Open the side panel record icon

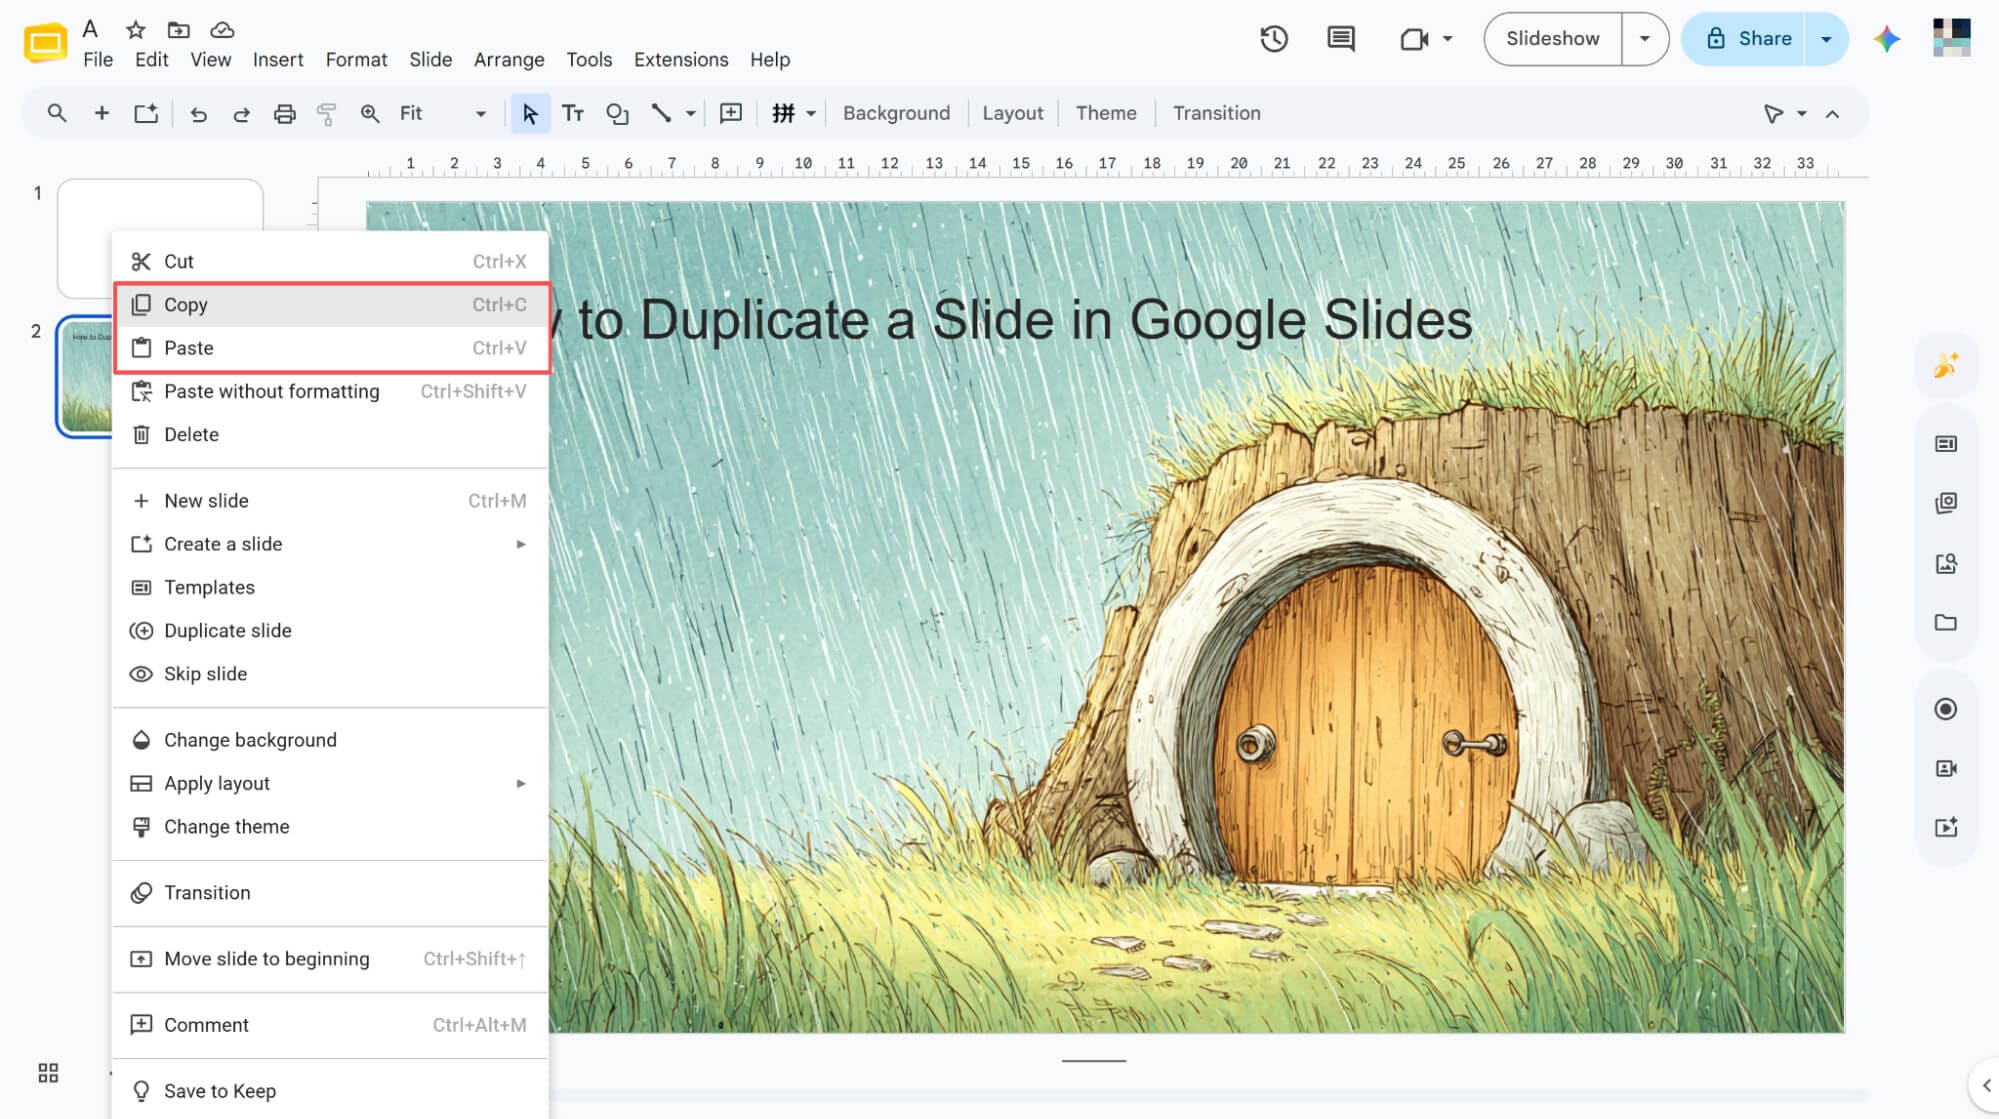pos(1945,709)
